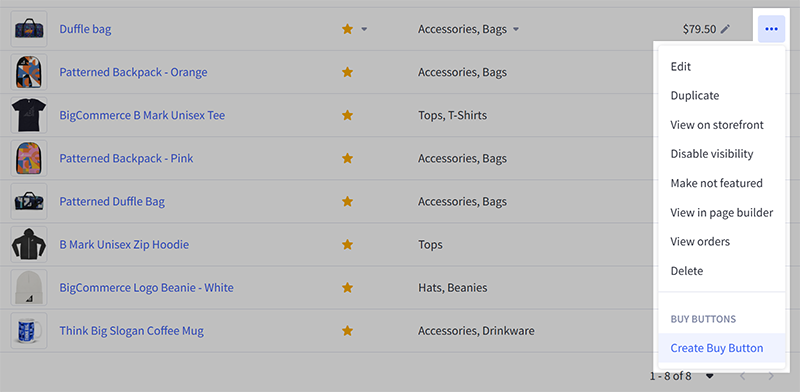Click the featured star for B Mark Unisex Zip Hoodie

click(x=347, y=244)
